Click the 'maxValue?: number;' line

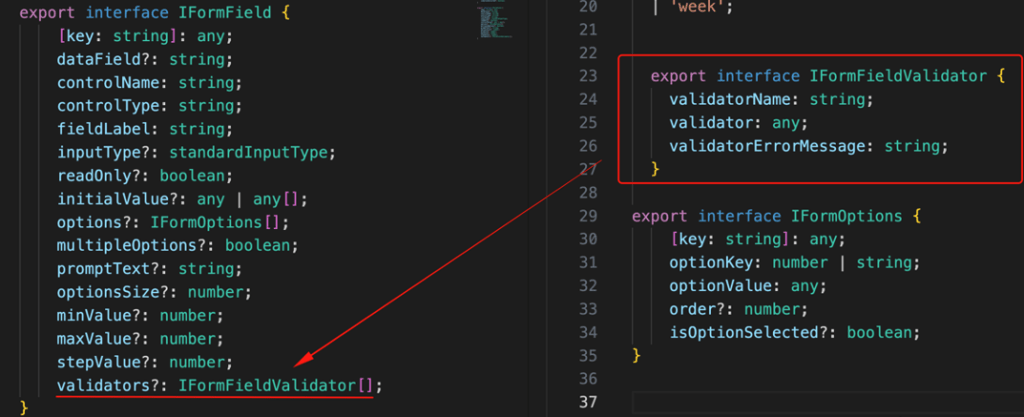tap(140, 339)
